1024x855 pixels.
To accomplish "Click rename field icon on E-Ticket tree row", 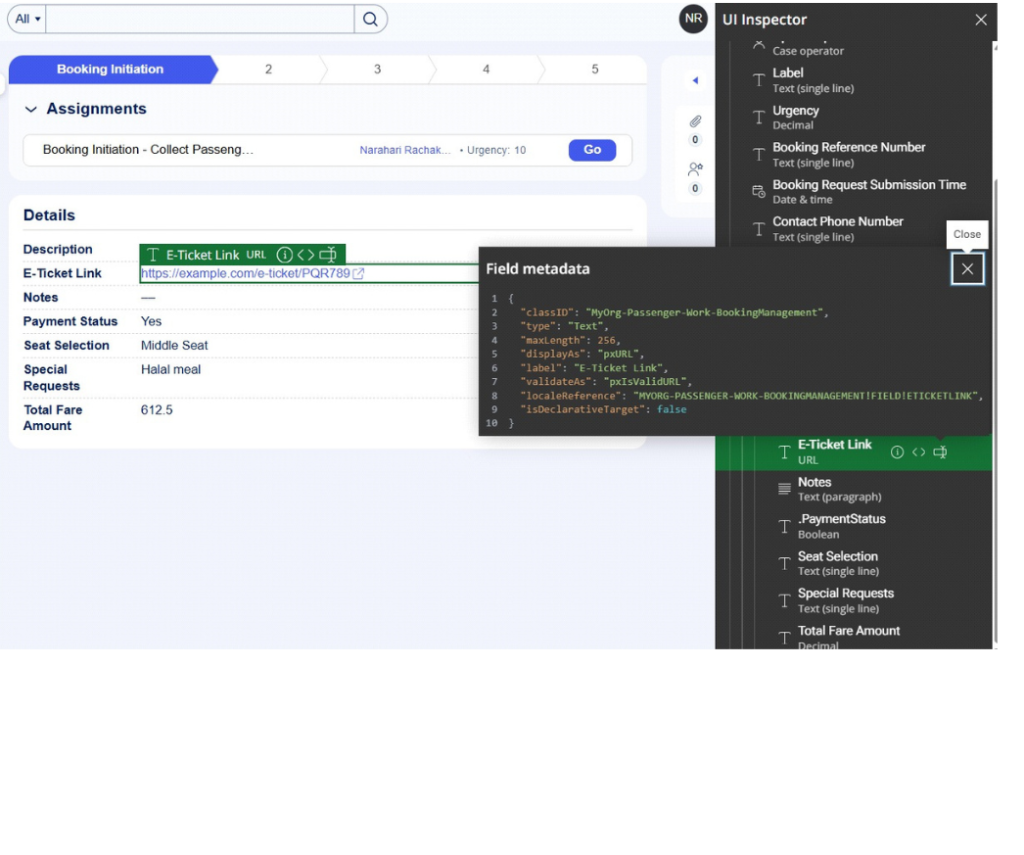I will (x=940, y=452).
